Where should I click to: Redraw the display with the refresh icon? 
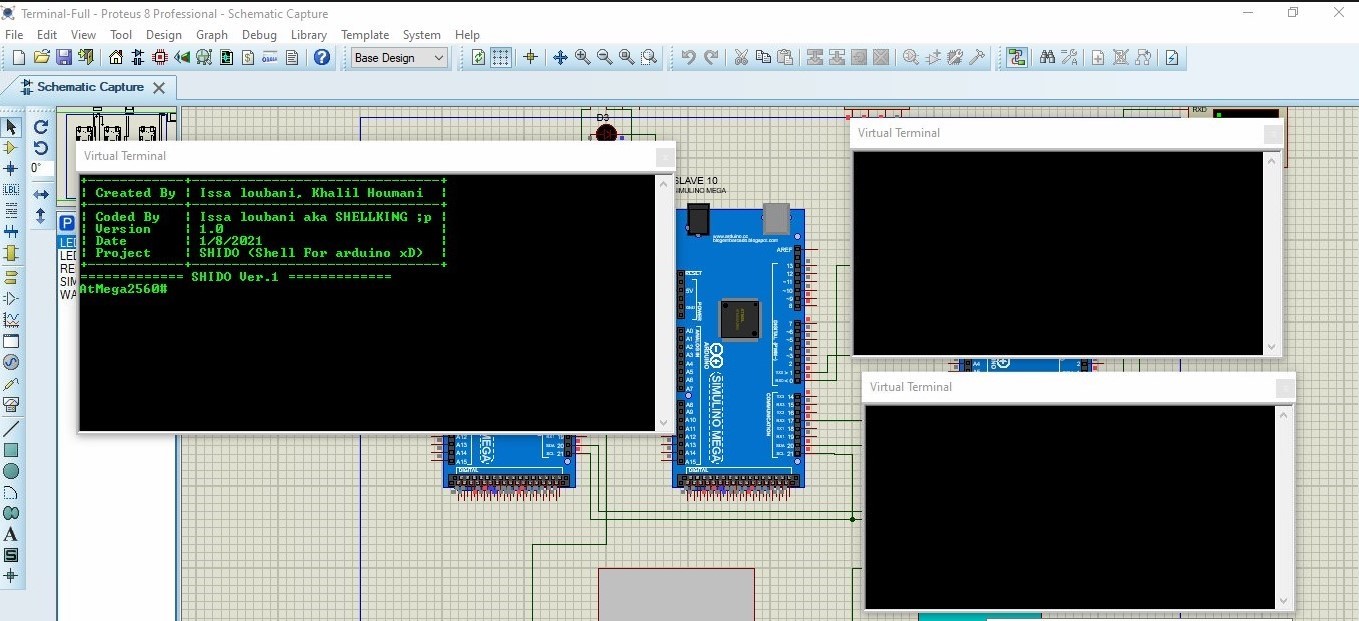coord(478,58)
